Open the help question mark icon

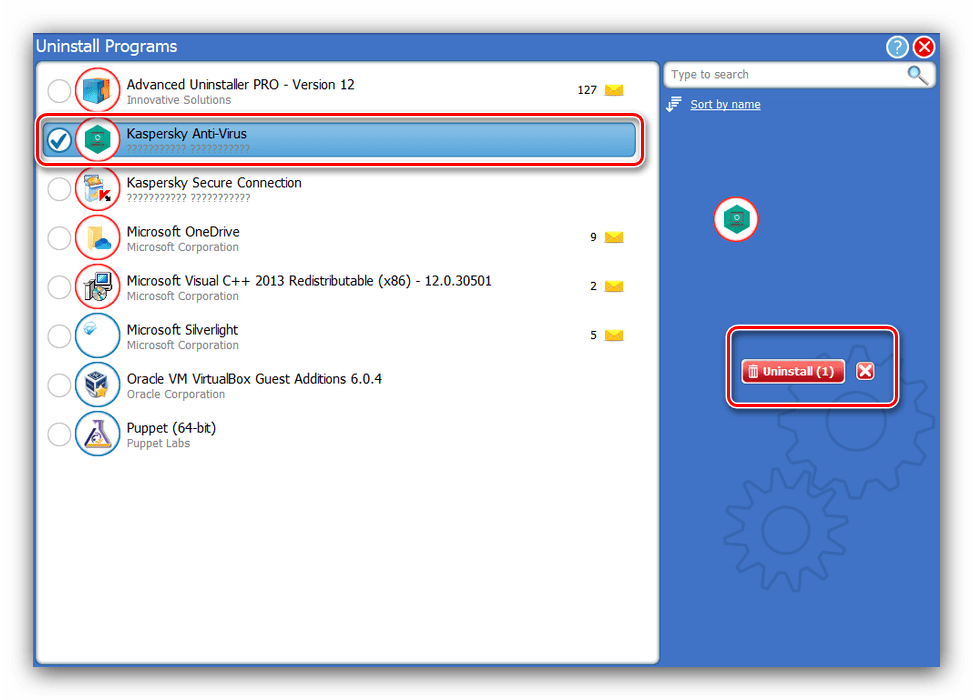(x=897, y=47)
